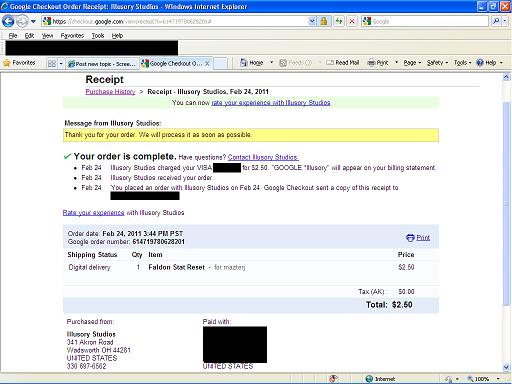Open the Page dropdown menu

pos(412,63)
